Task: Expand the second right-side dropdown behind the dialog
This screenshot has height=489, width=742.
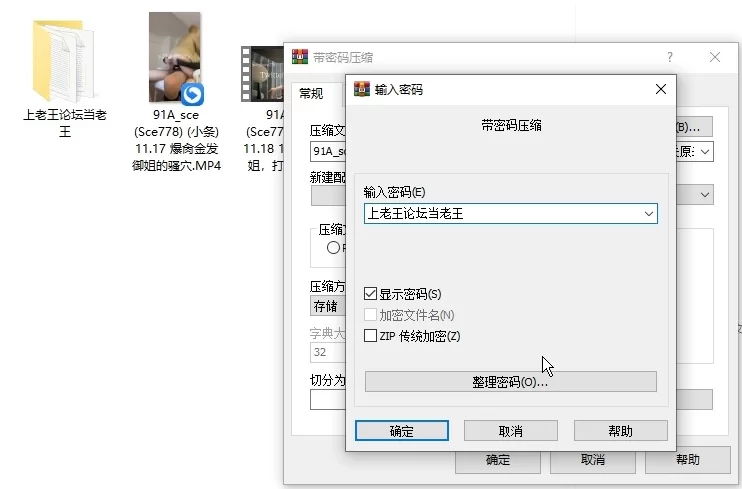Action: pyautogui.click(x=705, y=194)
